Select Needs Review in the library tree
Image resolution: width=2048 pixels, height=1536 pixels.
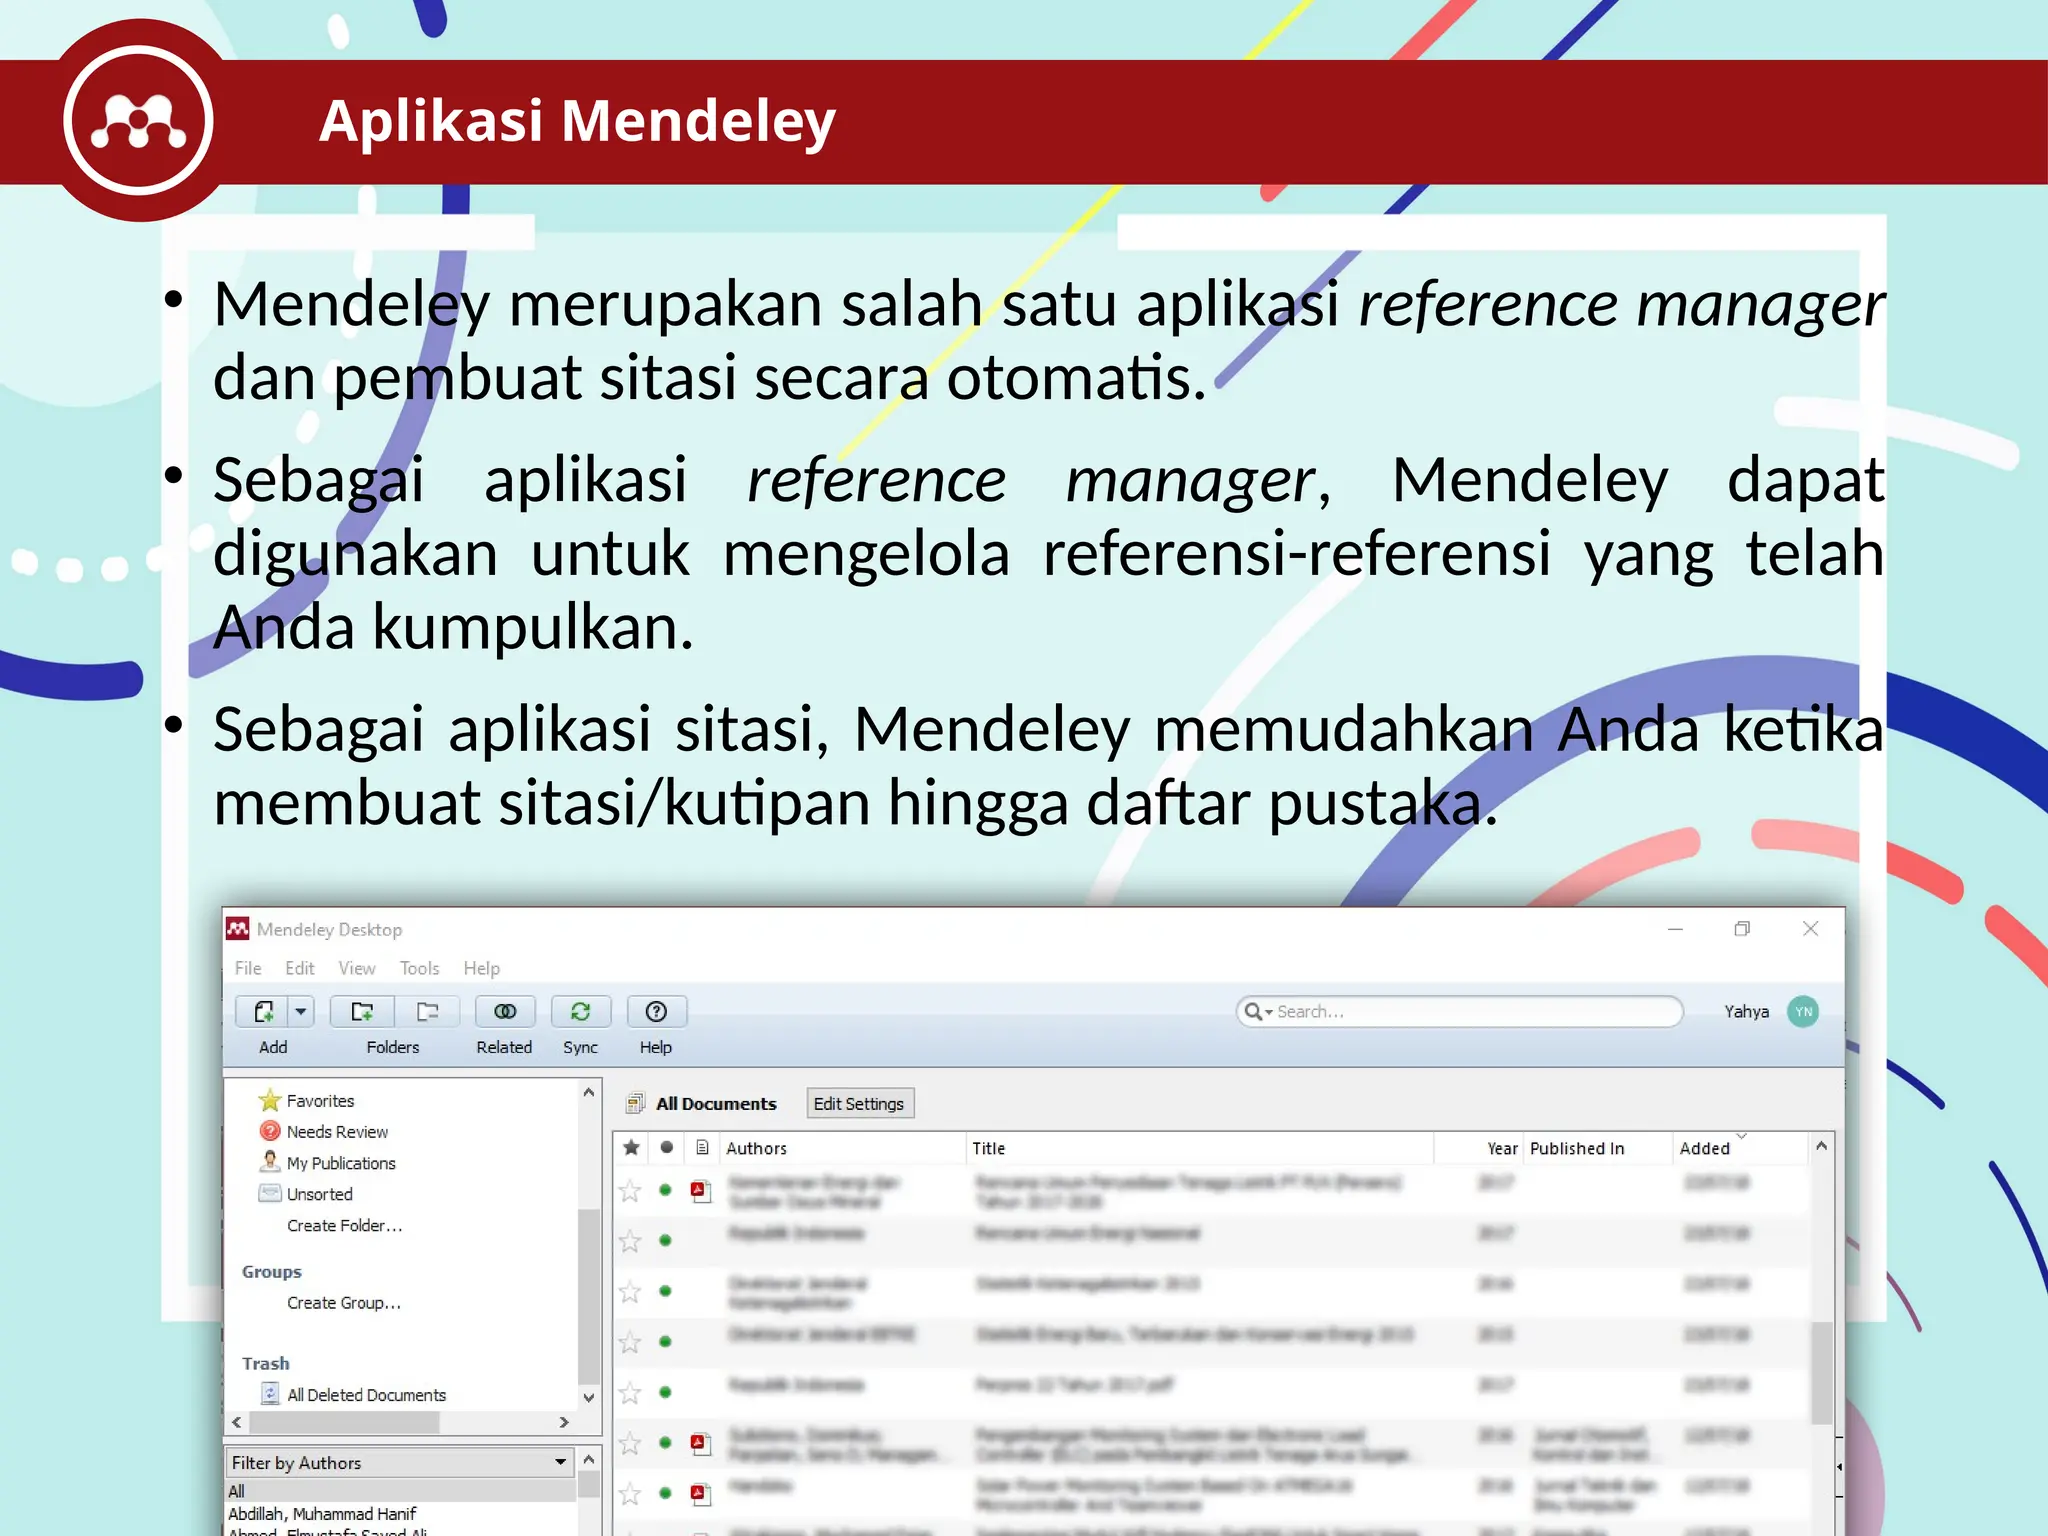[x=337, y=1131]
